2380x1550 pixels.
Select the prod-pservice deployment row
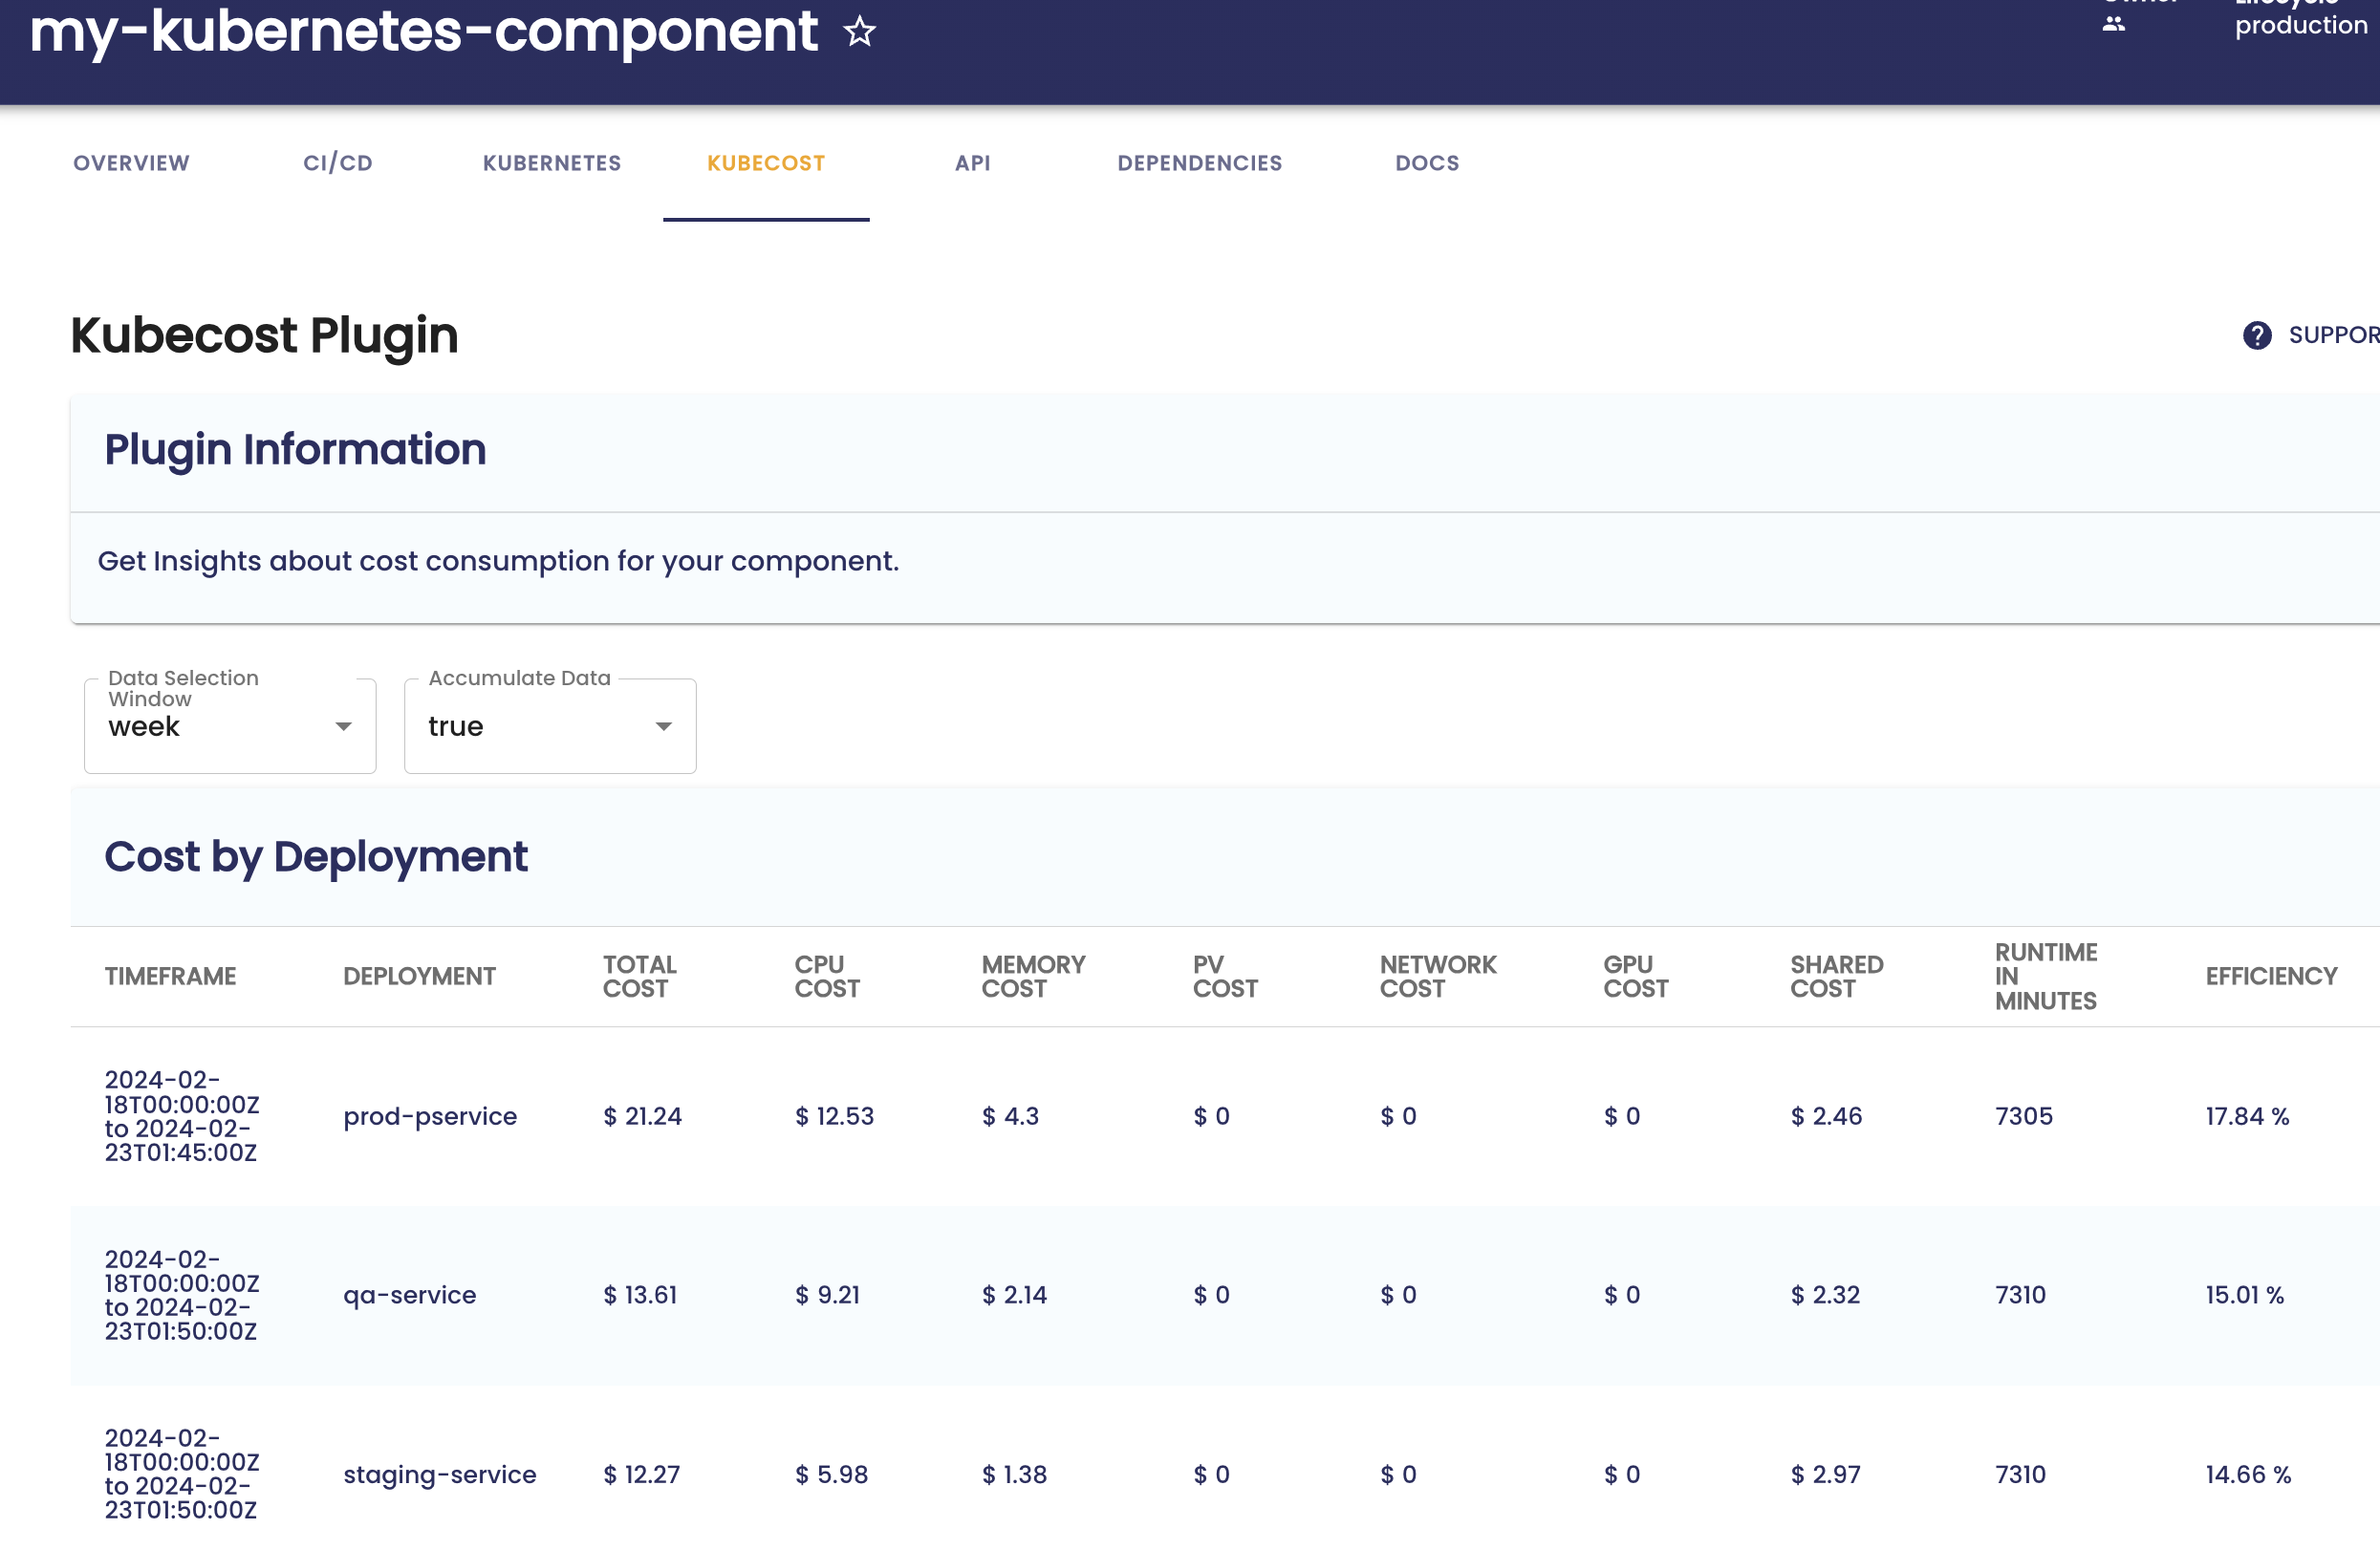tap(430, 1116)
